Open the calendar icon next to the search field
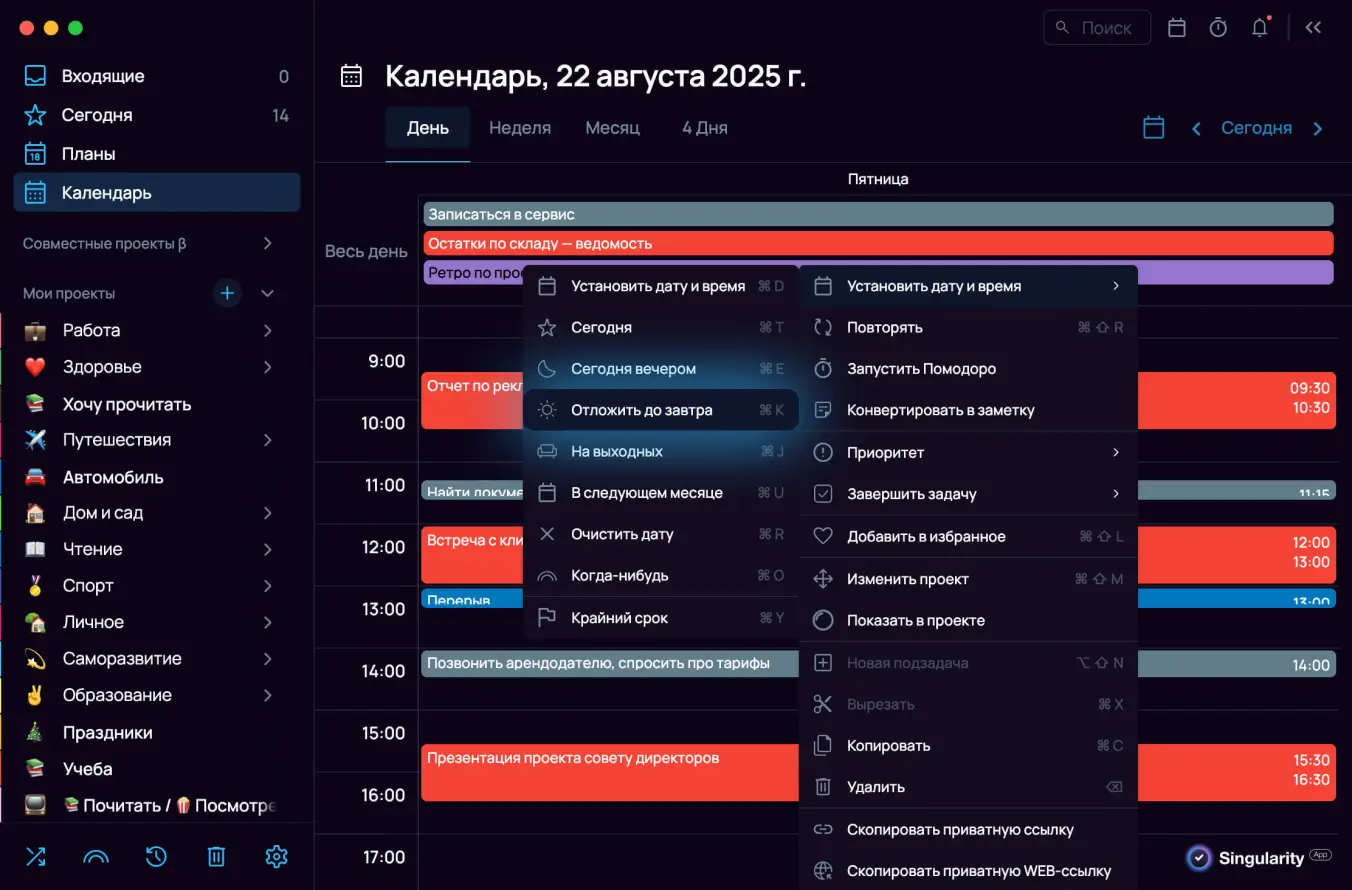Viewport: 1352px width, 890px height. pos(1176,27)
